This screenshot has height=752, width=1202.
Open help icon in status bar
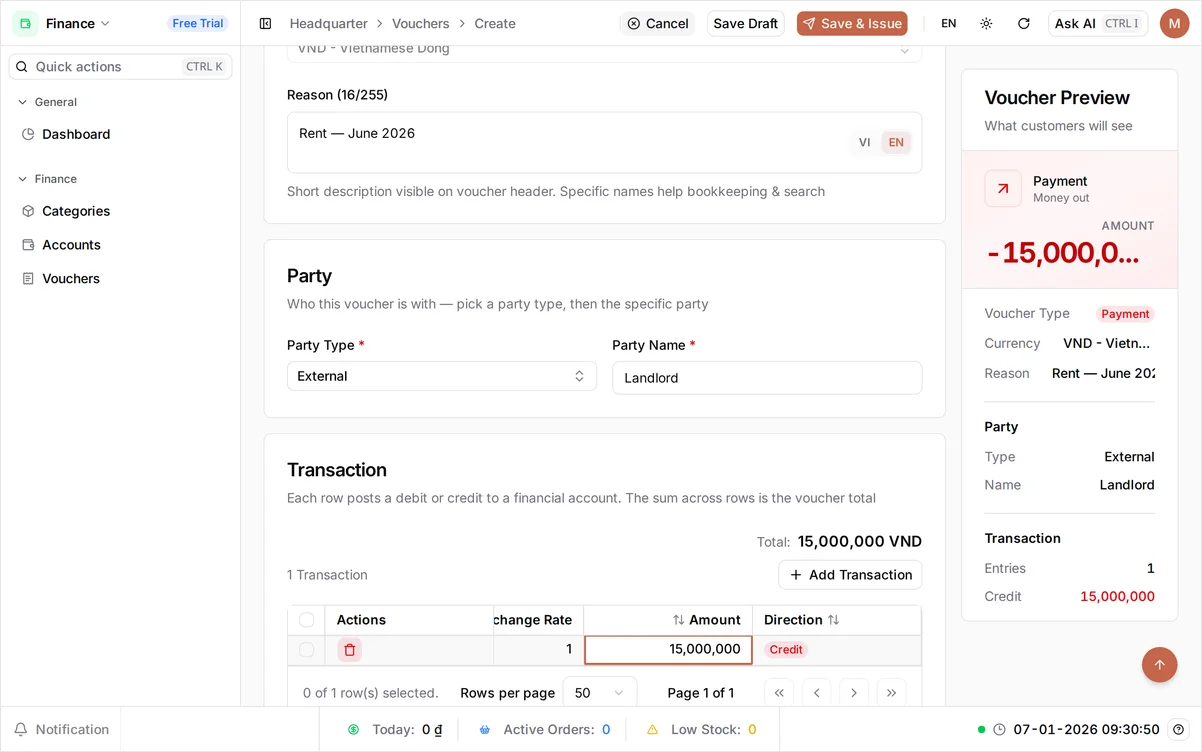1179,730
